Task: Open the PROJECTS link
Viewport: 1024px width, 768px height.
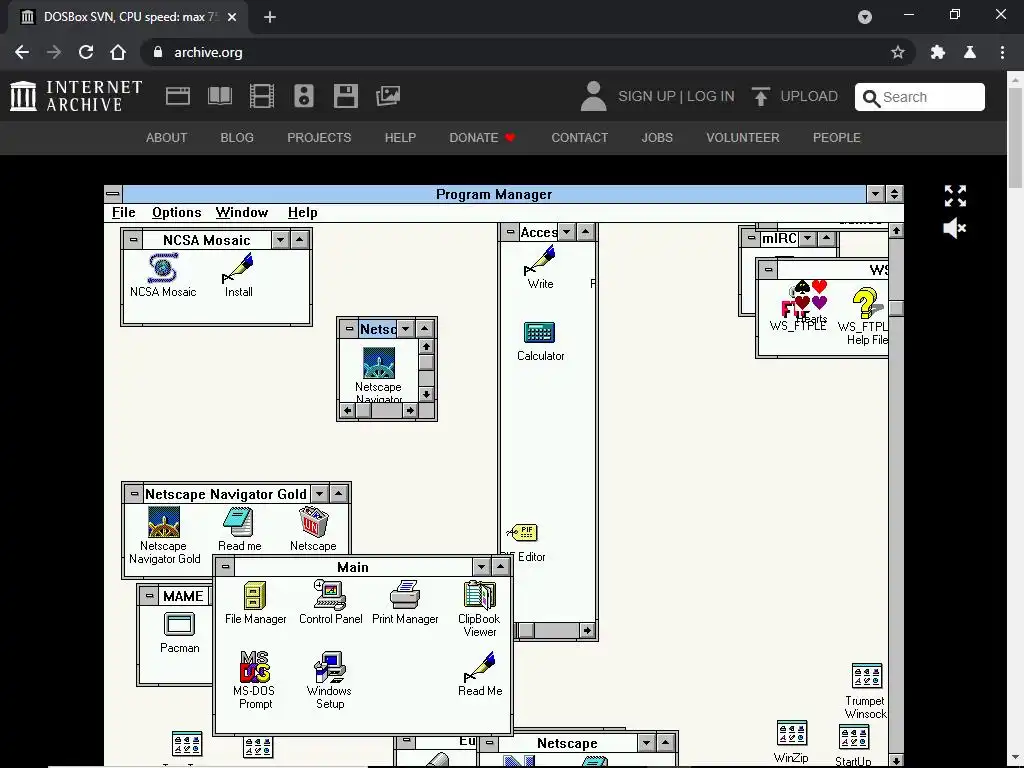Action: point(319,138)
